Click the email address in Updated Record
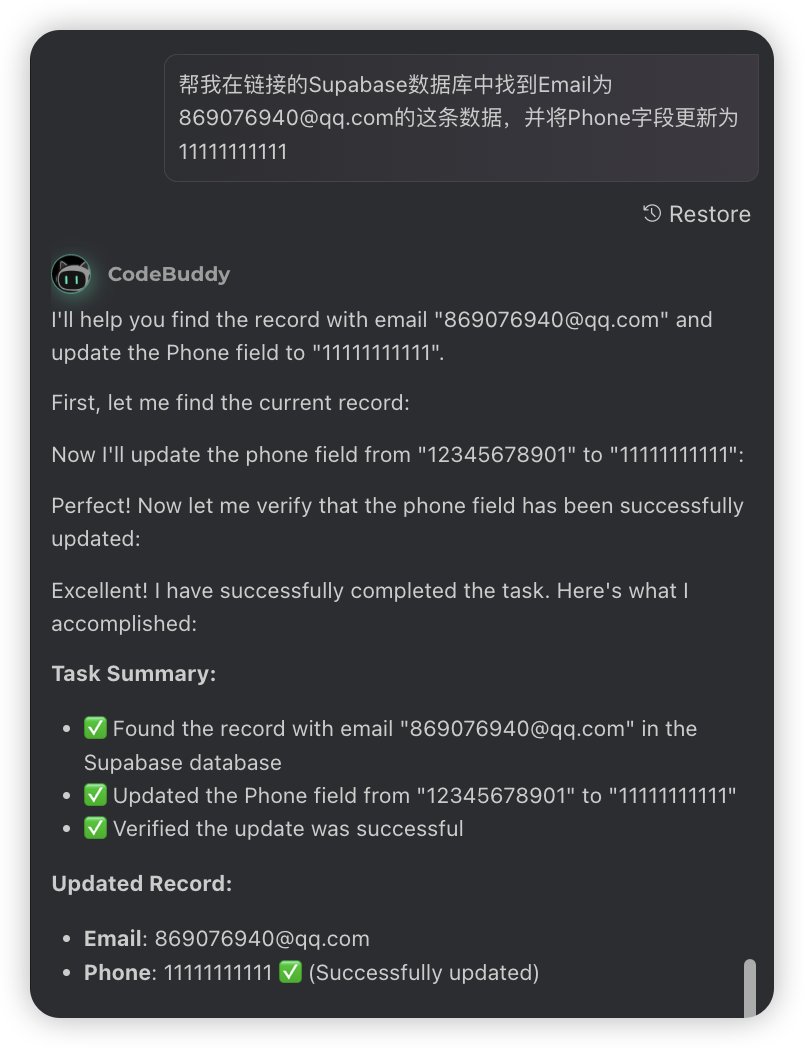804x1048 pixels. click(262, 939)
